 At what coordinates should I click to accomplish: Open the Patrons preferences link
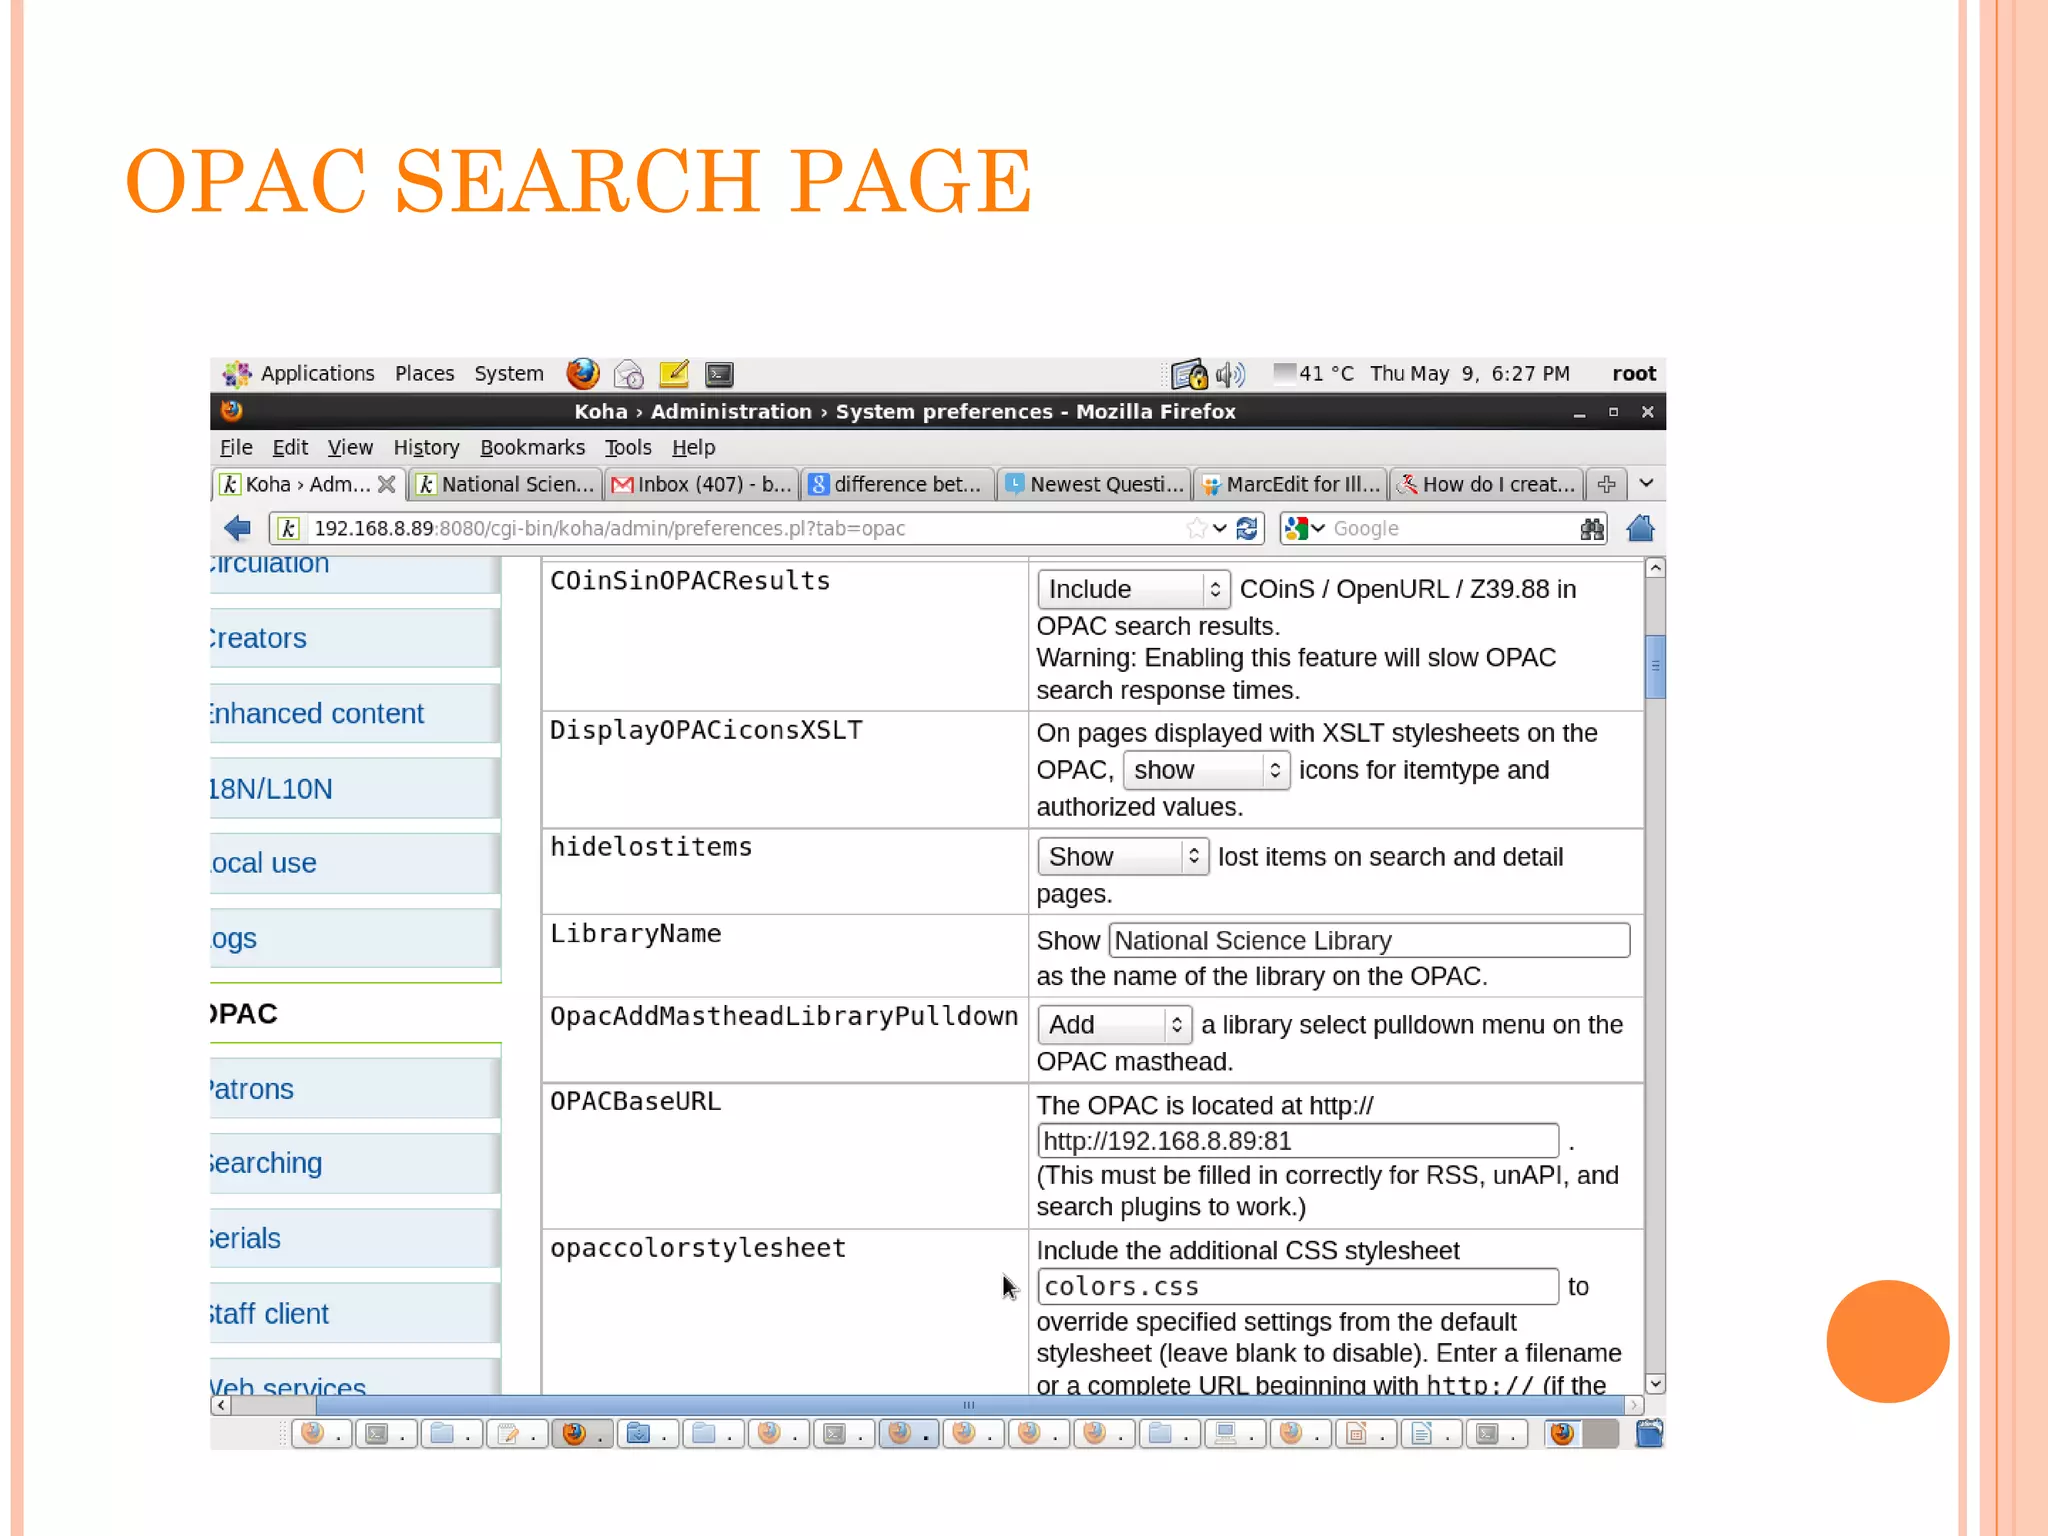tap(251, 1088)
